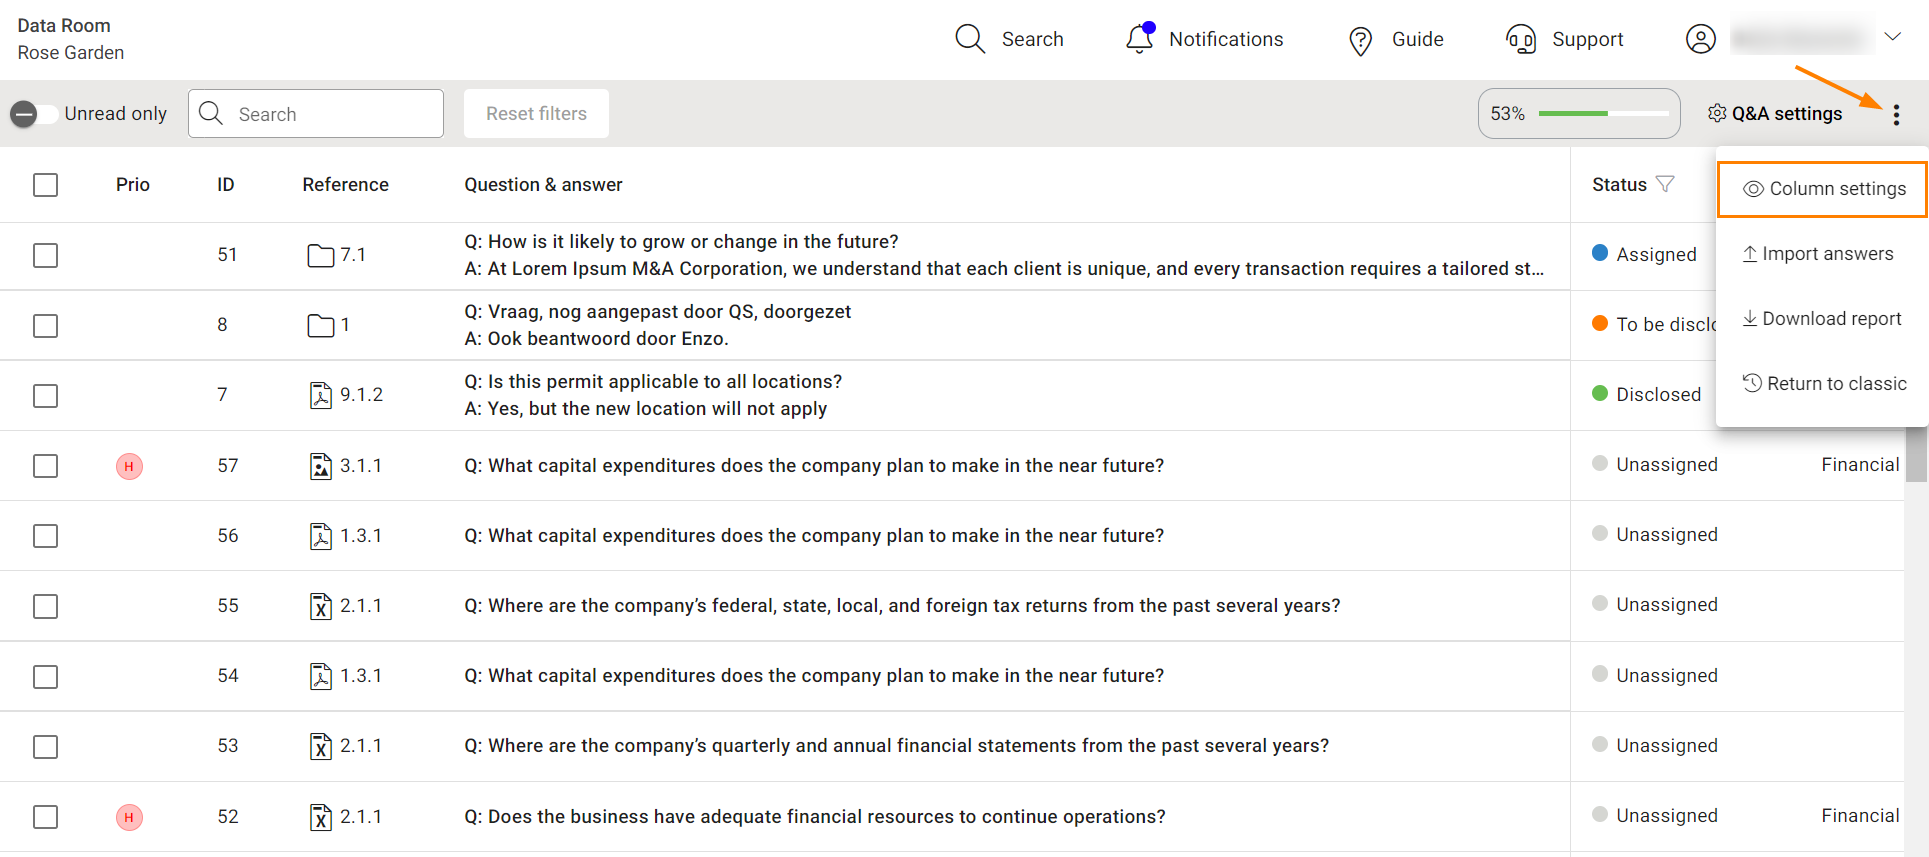The width and height of the screenshot is (1929, 857).
Task: Click the high priority badge on question 57
Action: [x=129, y=466]
